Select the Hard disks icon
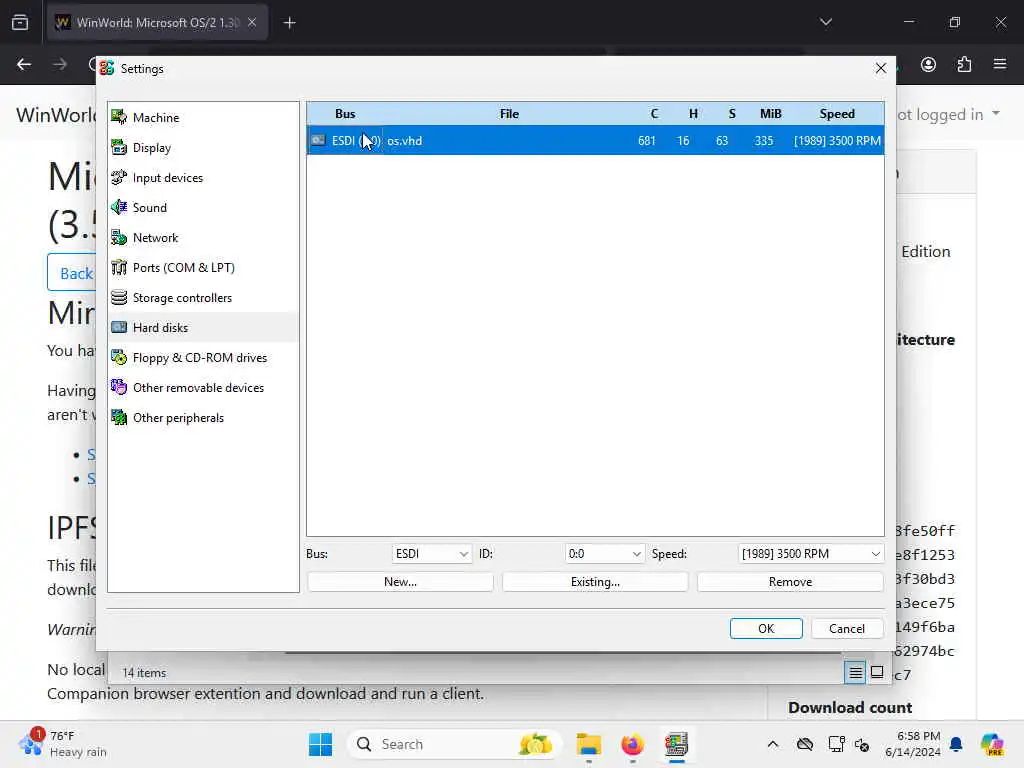1024x768 pixels. [119, 327]
